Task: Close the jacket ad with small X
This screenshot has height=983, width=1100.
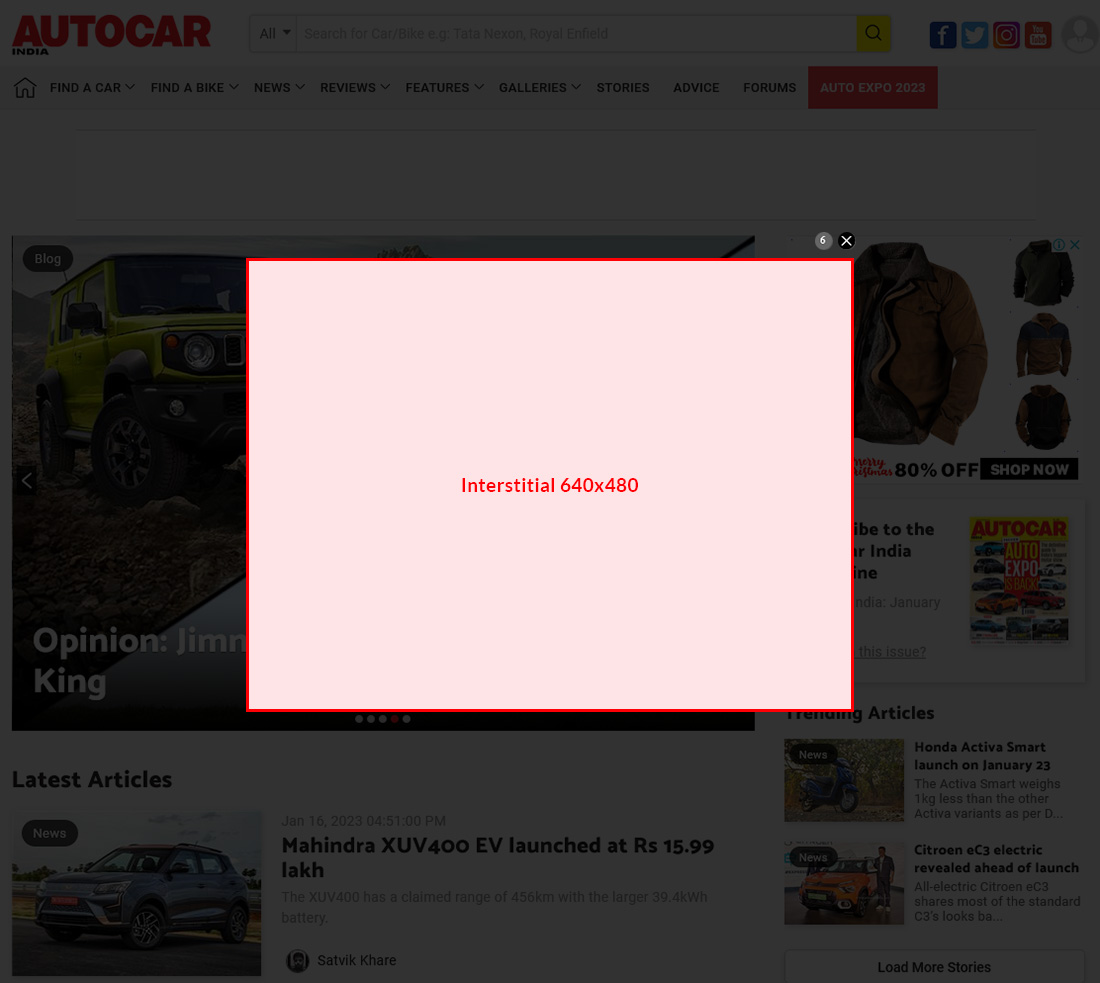Action: click(1074, 245)
